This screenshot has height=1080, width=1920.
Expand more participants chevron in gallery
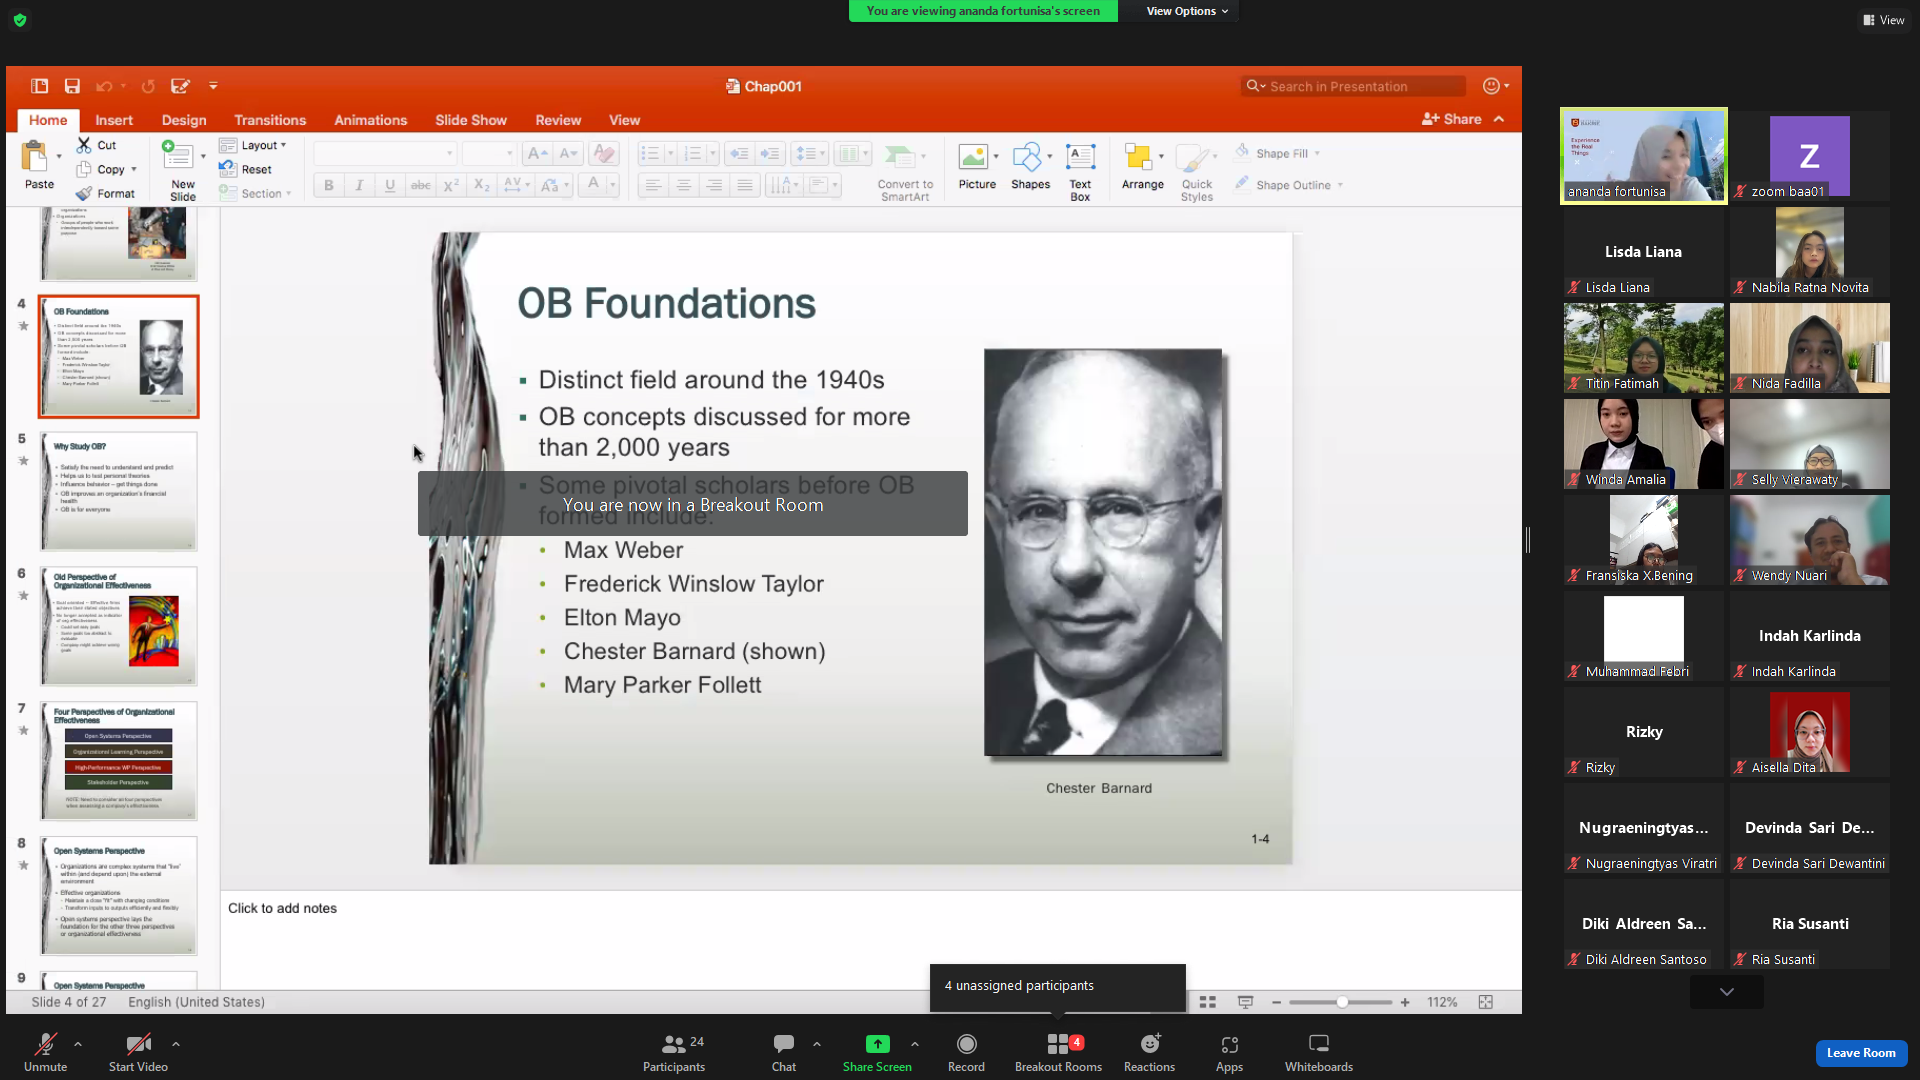click(x=1727, y=992)
